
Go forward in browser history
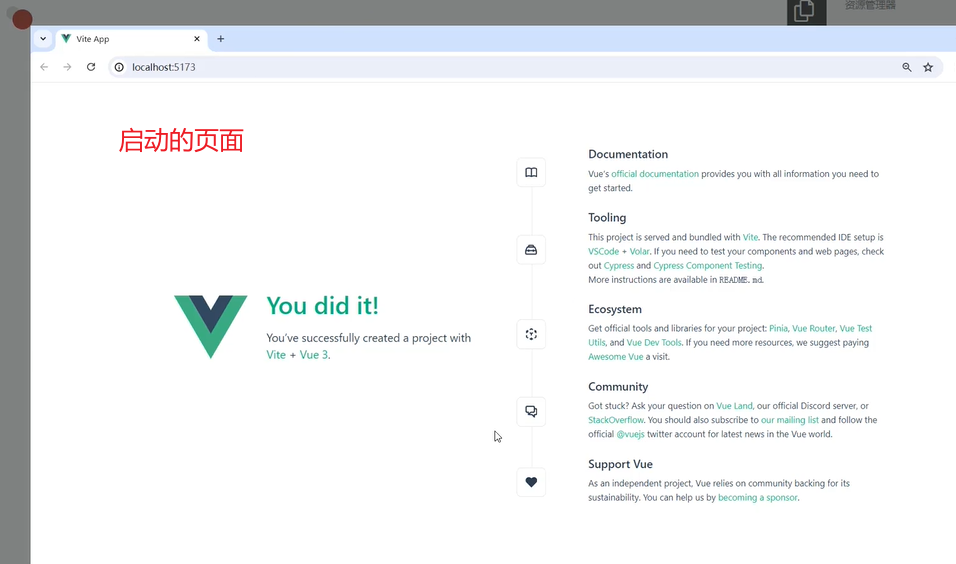pyautogui.click(x=67, y=67)
